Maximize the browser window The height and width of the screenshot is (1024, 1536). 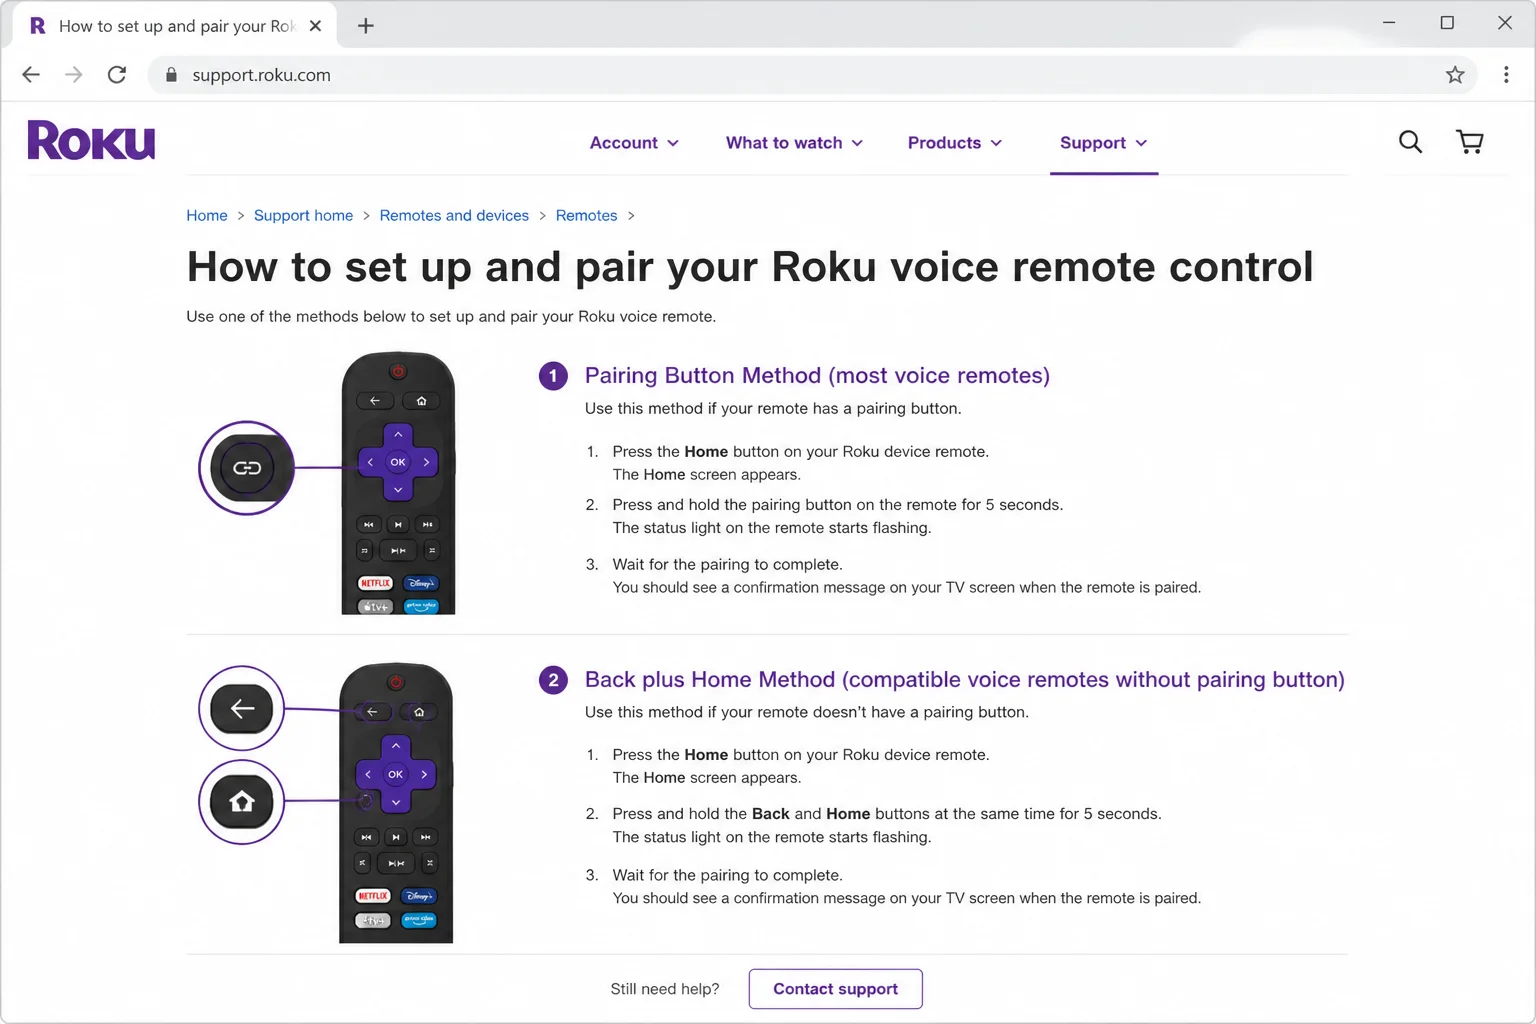[x=1447, y=23]
